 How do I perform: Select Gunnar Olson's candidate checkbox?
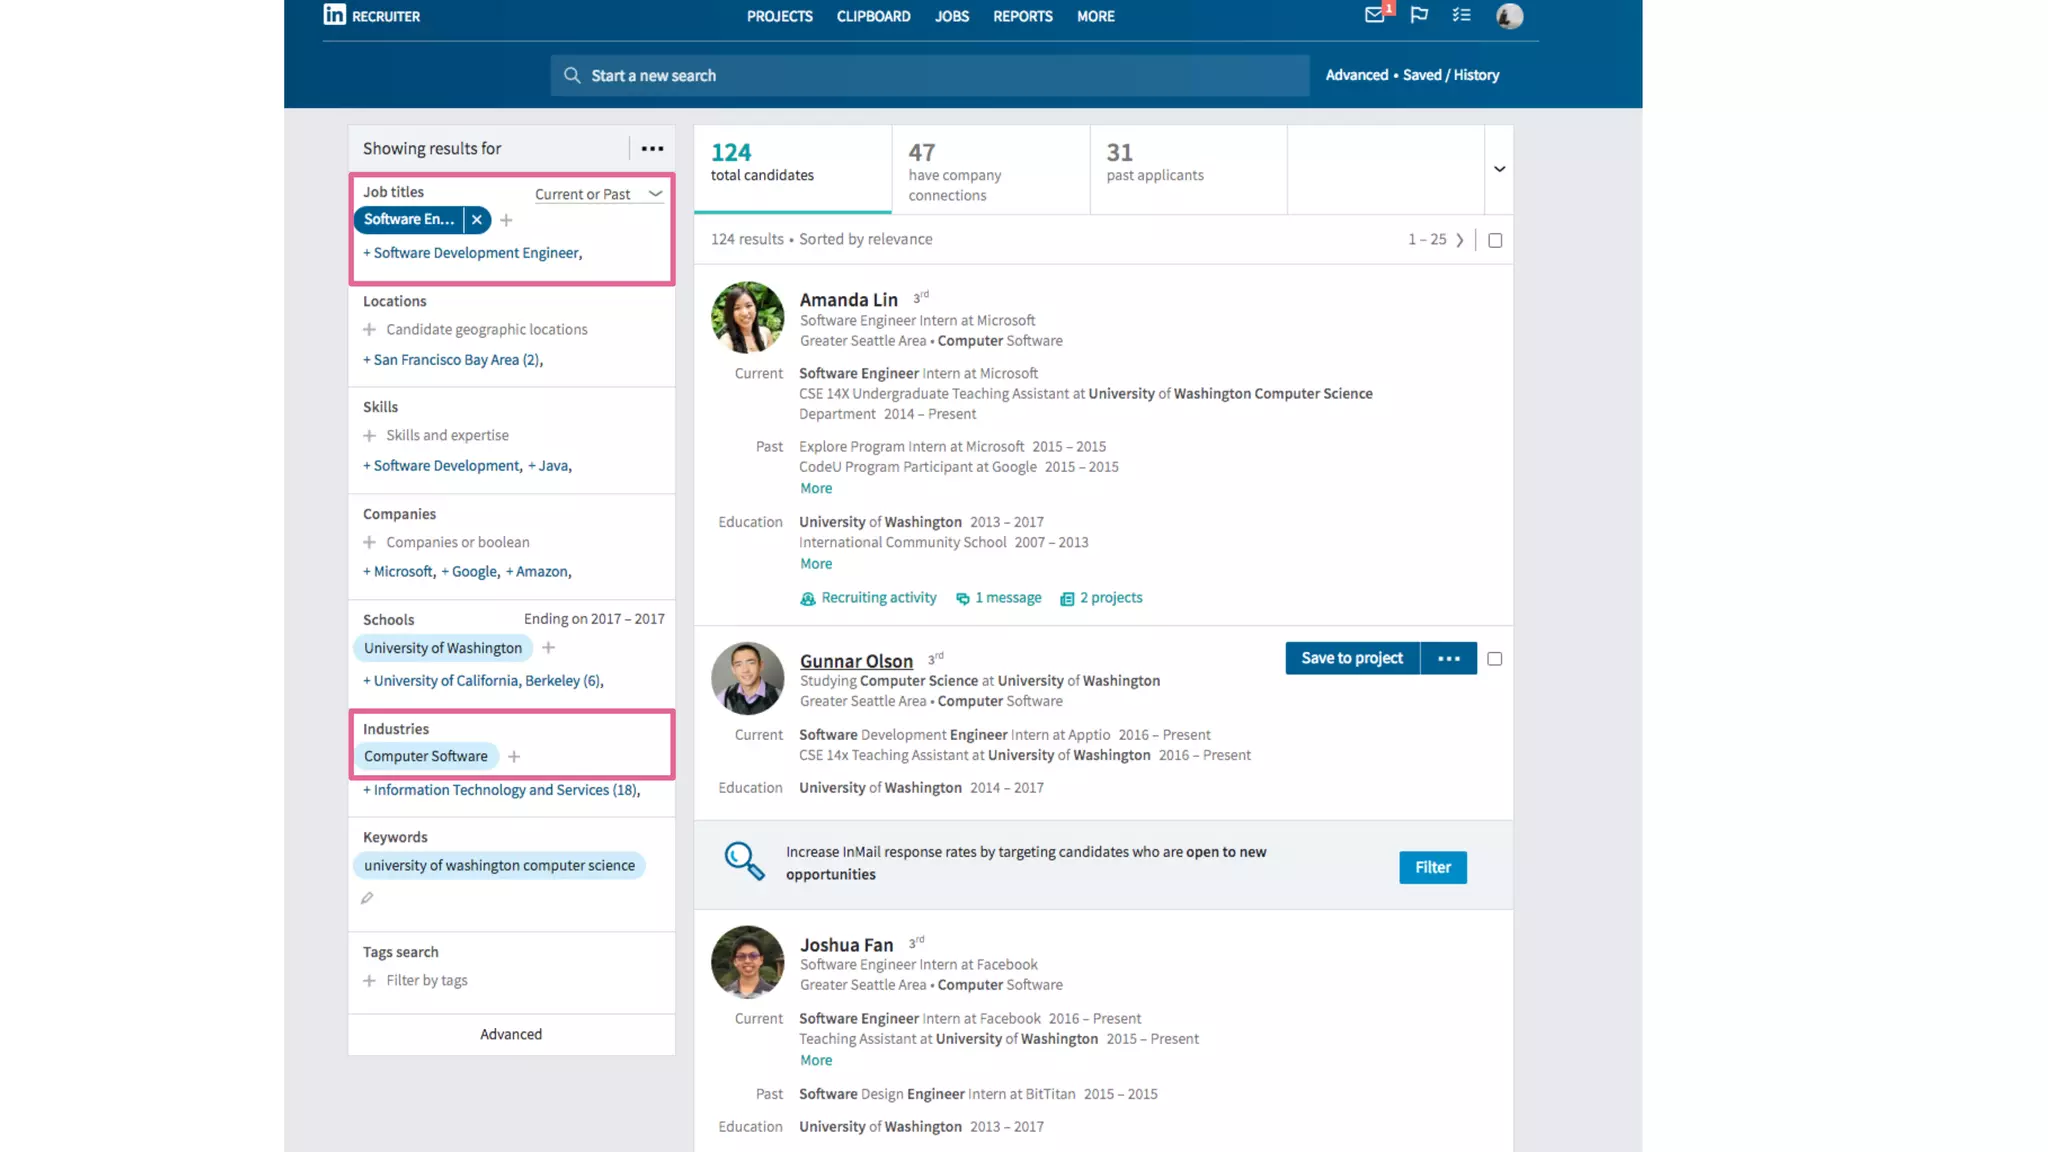pyautogui.click(x=1494, y=659)
